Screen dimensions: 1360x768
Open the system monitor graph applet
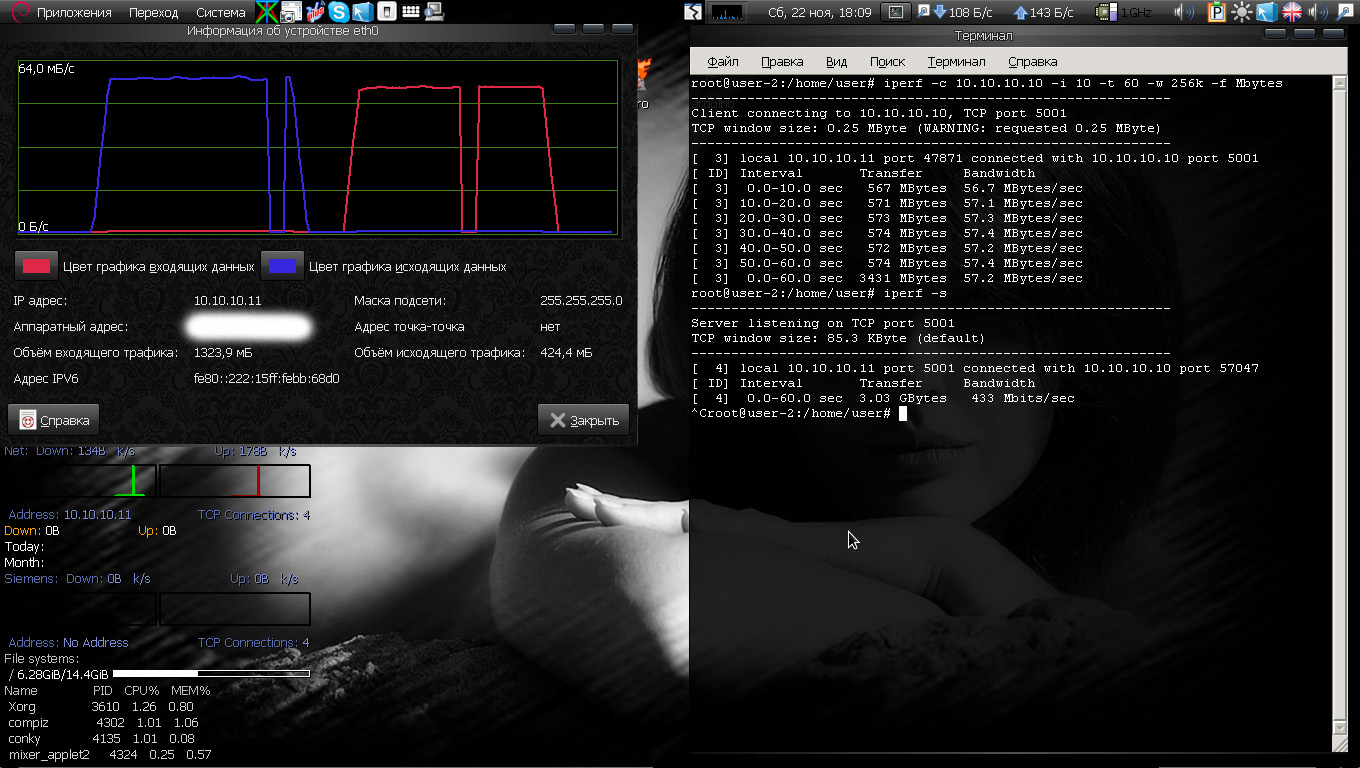(x=727, y=12)
